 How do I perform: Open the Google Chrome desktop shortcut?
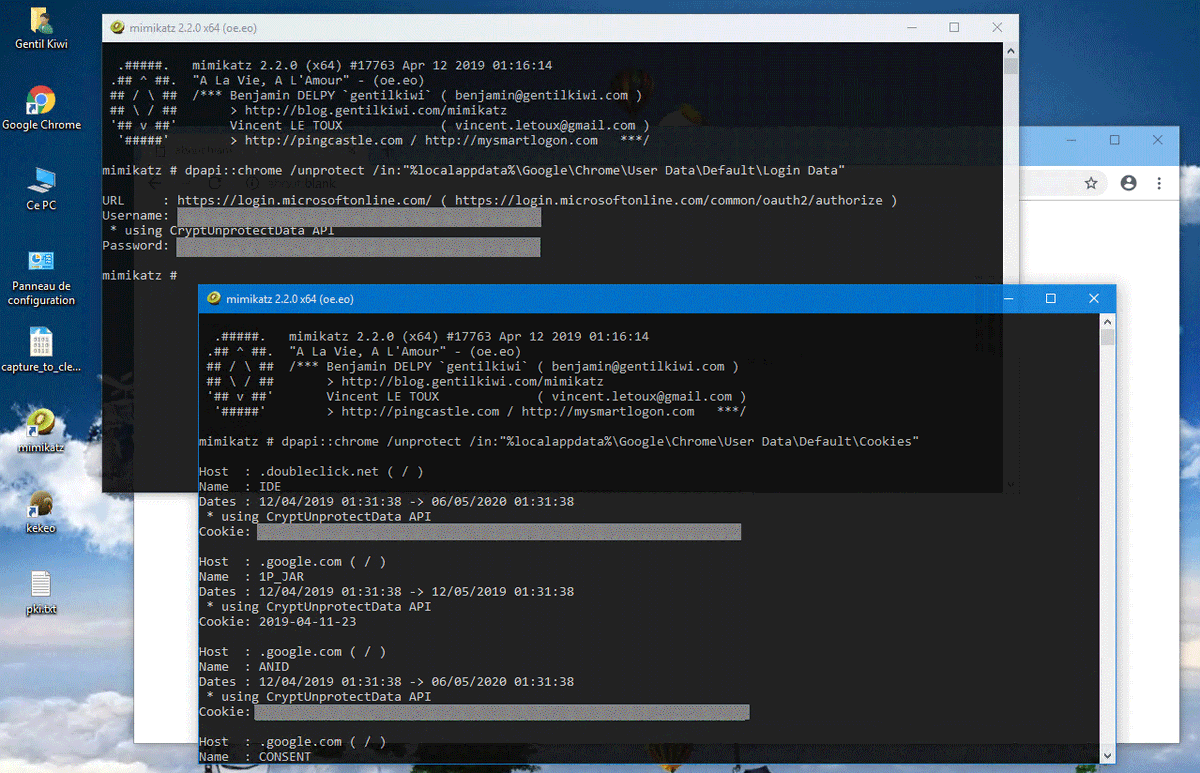[41, 108]
